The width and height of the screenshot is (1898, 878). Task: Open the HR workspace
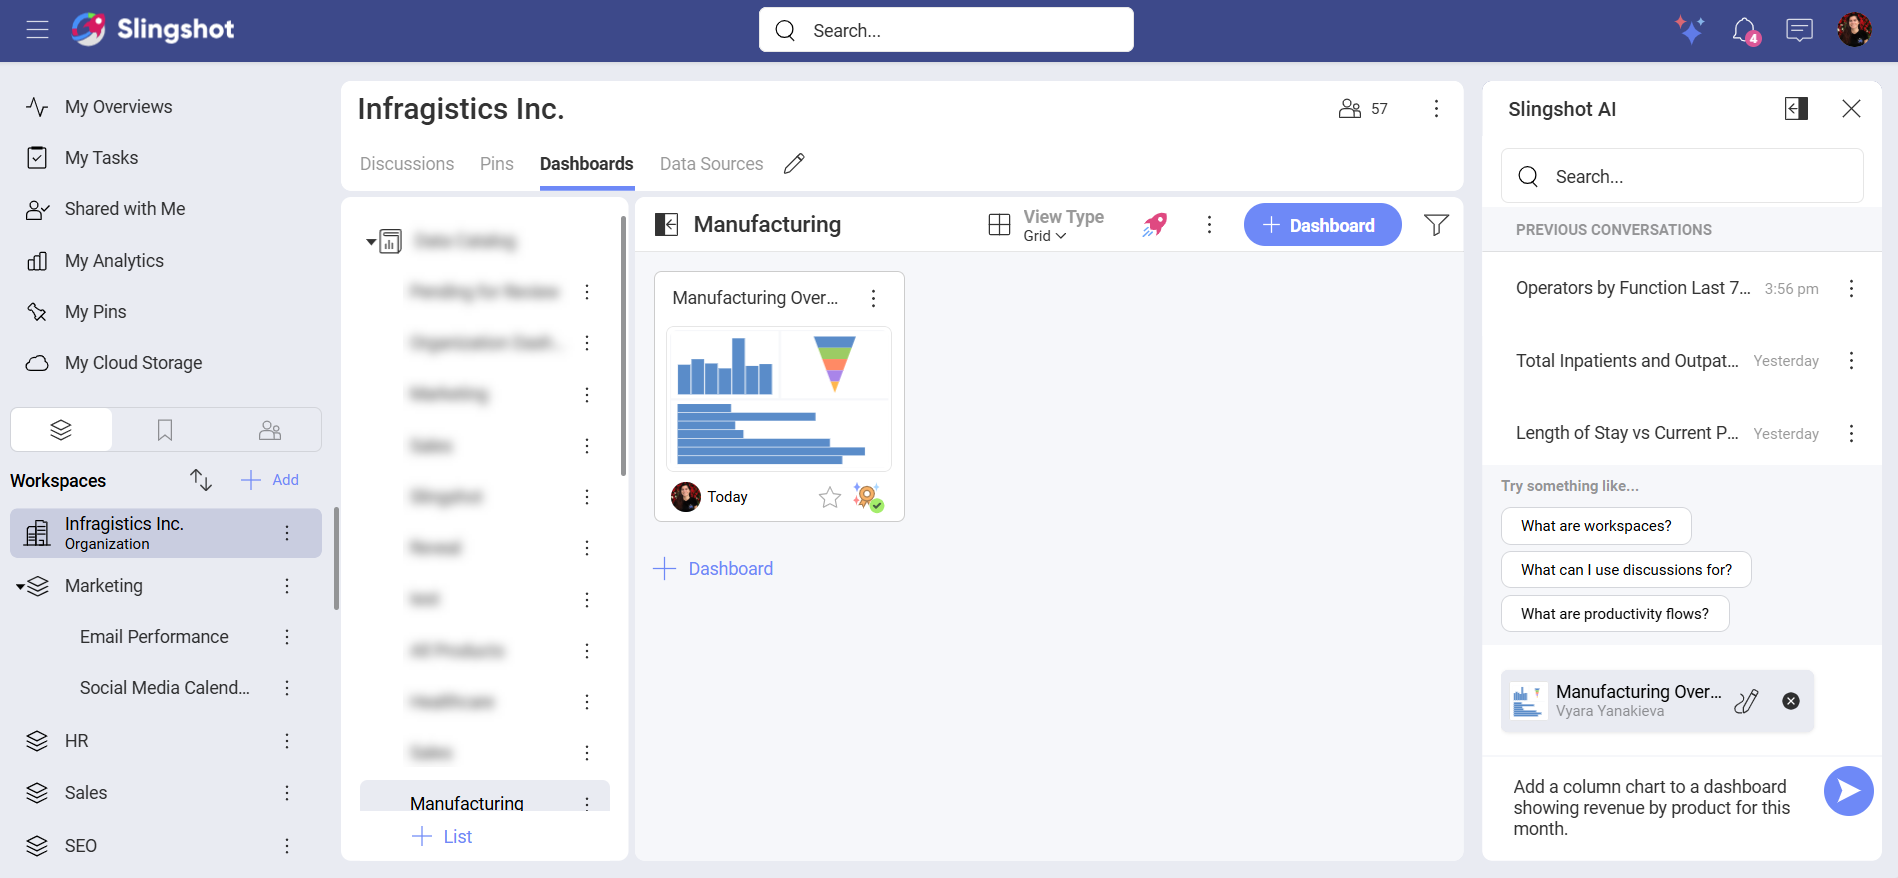point(76,741)
